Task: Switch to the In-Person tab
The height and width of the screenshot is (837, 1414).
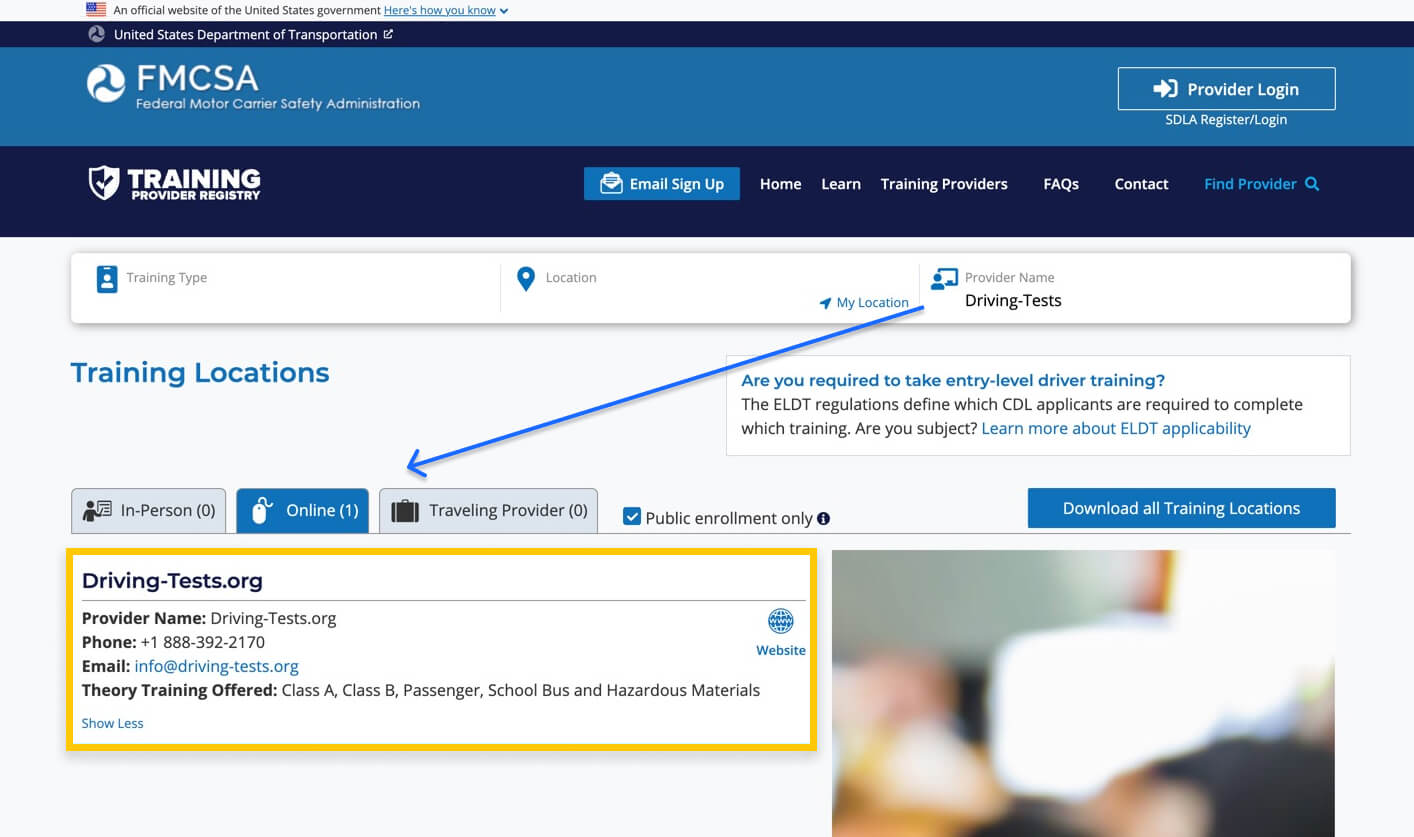Action: (x=148, y=510)
